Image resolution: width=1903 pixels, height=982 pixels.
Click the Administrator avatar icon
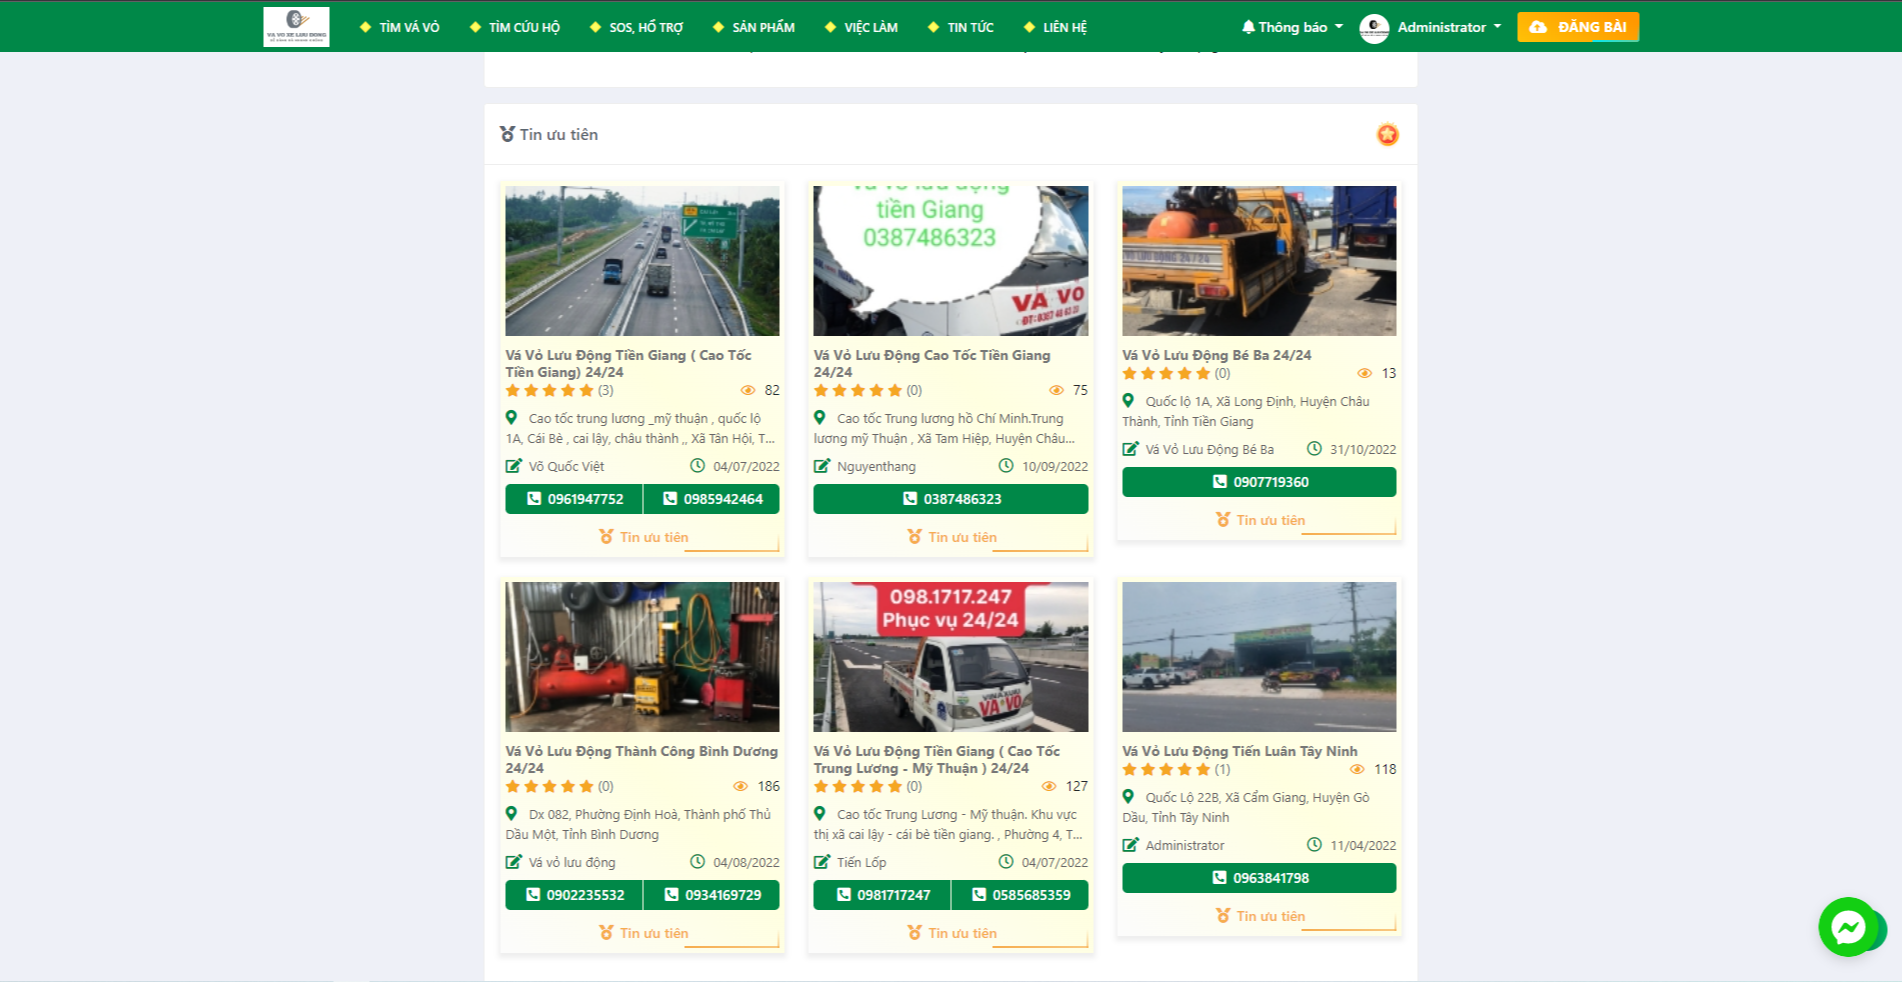[1374, 28]
